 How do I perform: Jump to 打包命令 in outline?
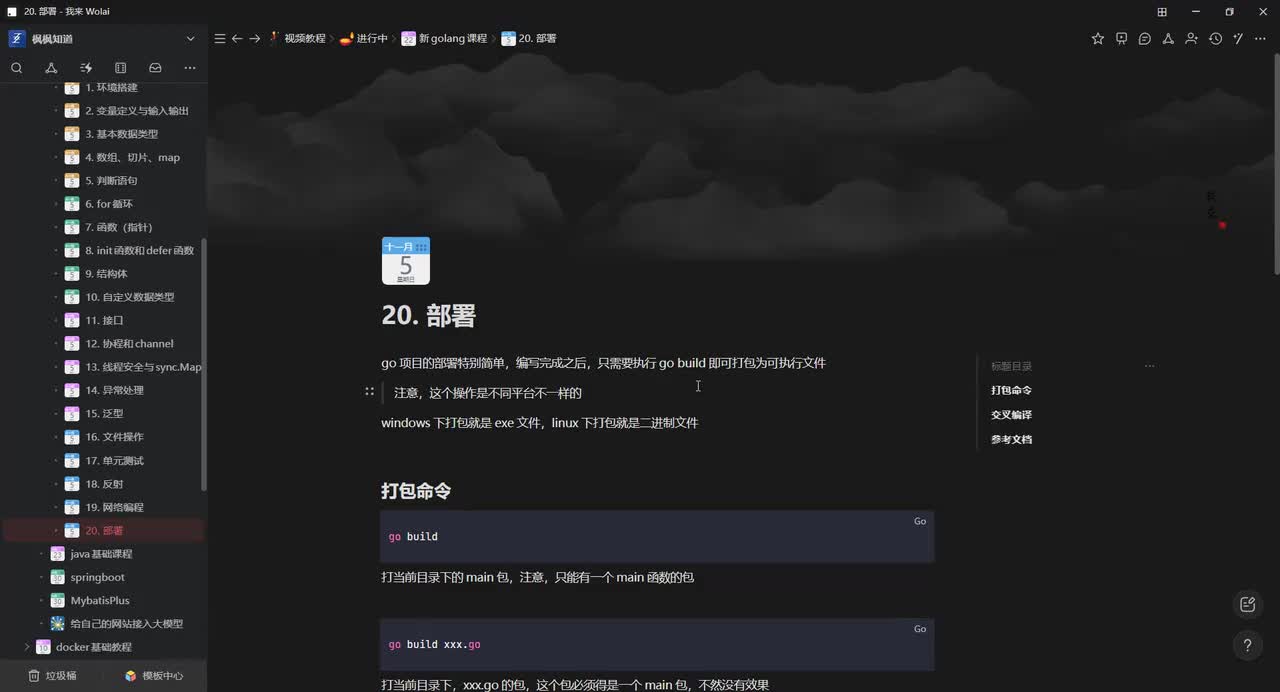pyautogui.click(x=1011, y=390)
